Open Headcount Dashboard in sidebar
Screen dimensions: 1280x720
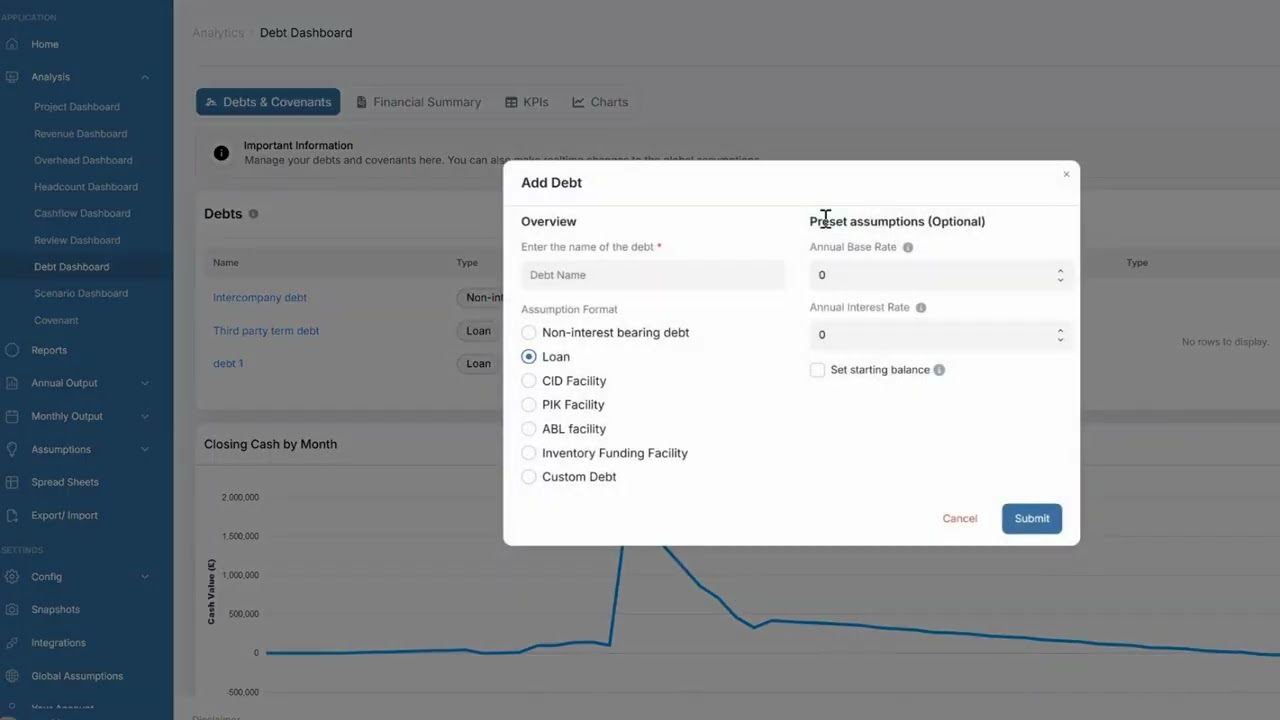point(86,187)
